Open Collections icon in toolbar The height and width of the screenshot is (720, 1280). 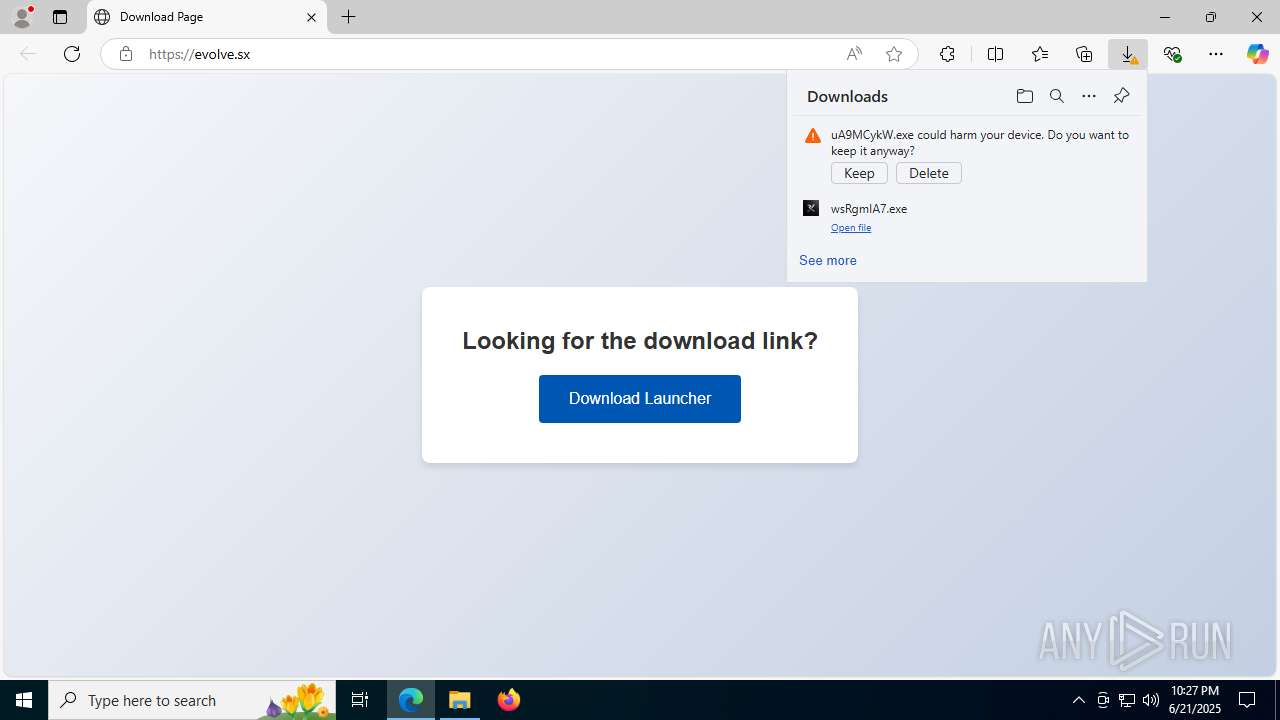[1084, 54]
